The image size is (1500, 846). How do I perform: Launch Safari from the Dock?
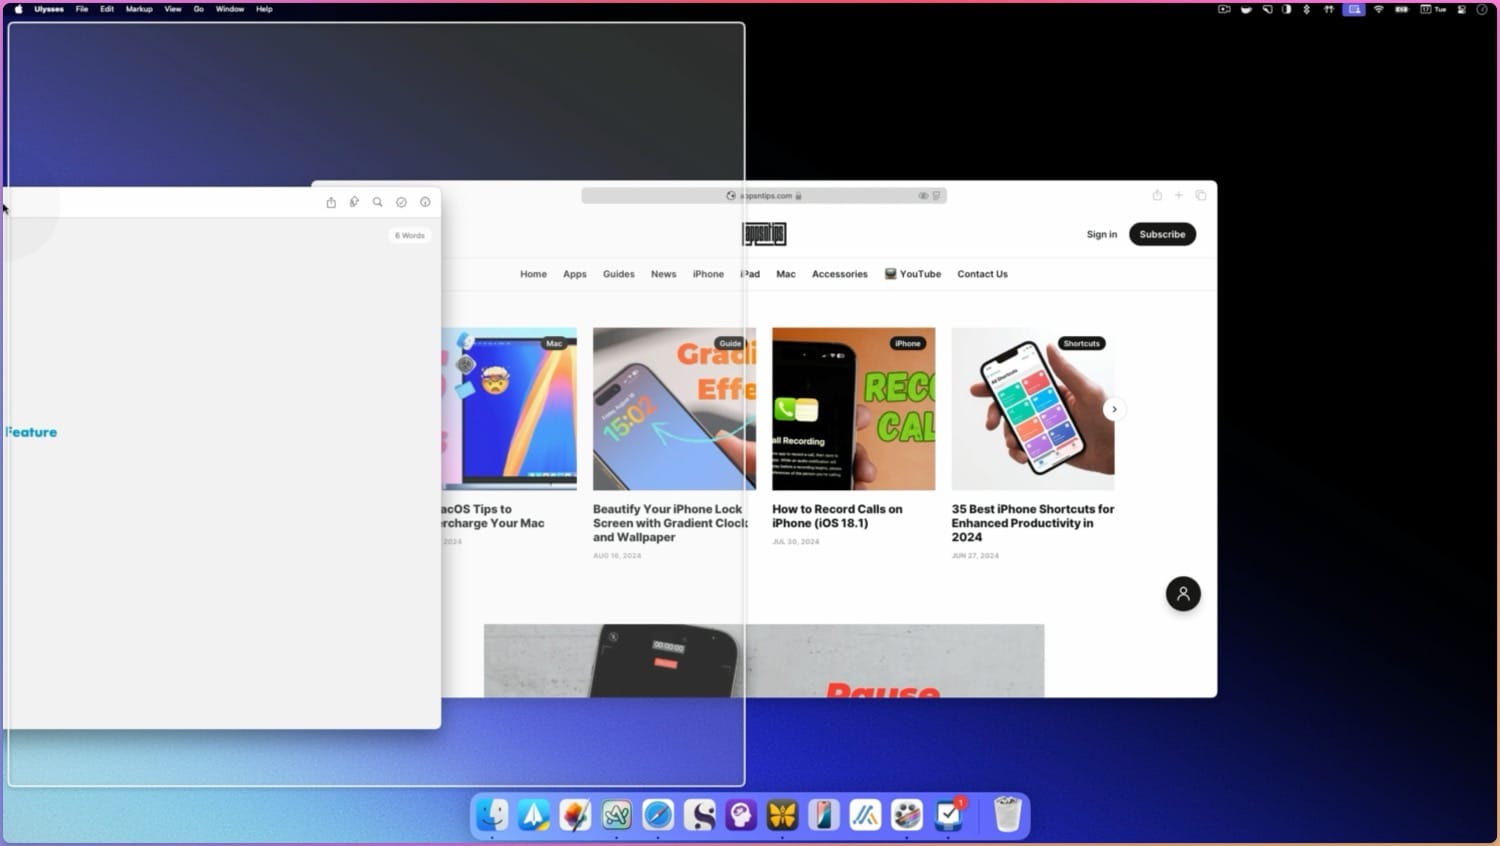657,815
